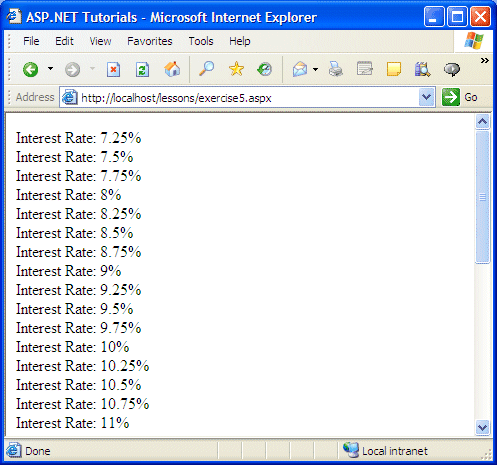Click the green Back arrow button
This screenshot has width=497, height=465.
(31, 70)
